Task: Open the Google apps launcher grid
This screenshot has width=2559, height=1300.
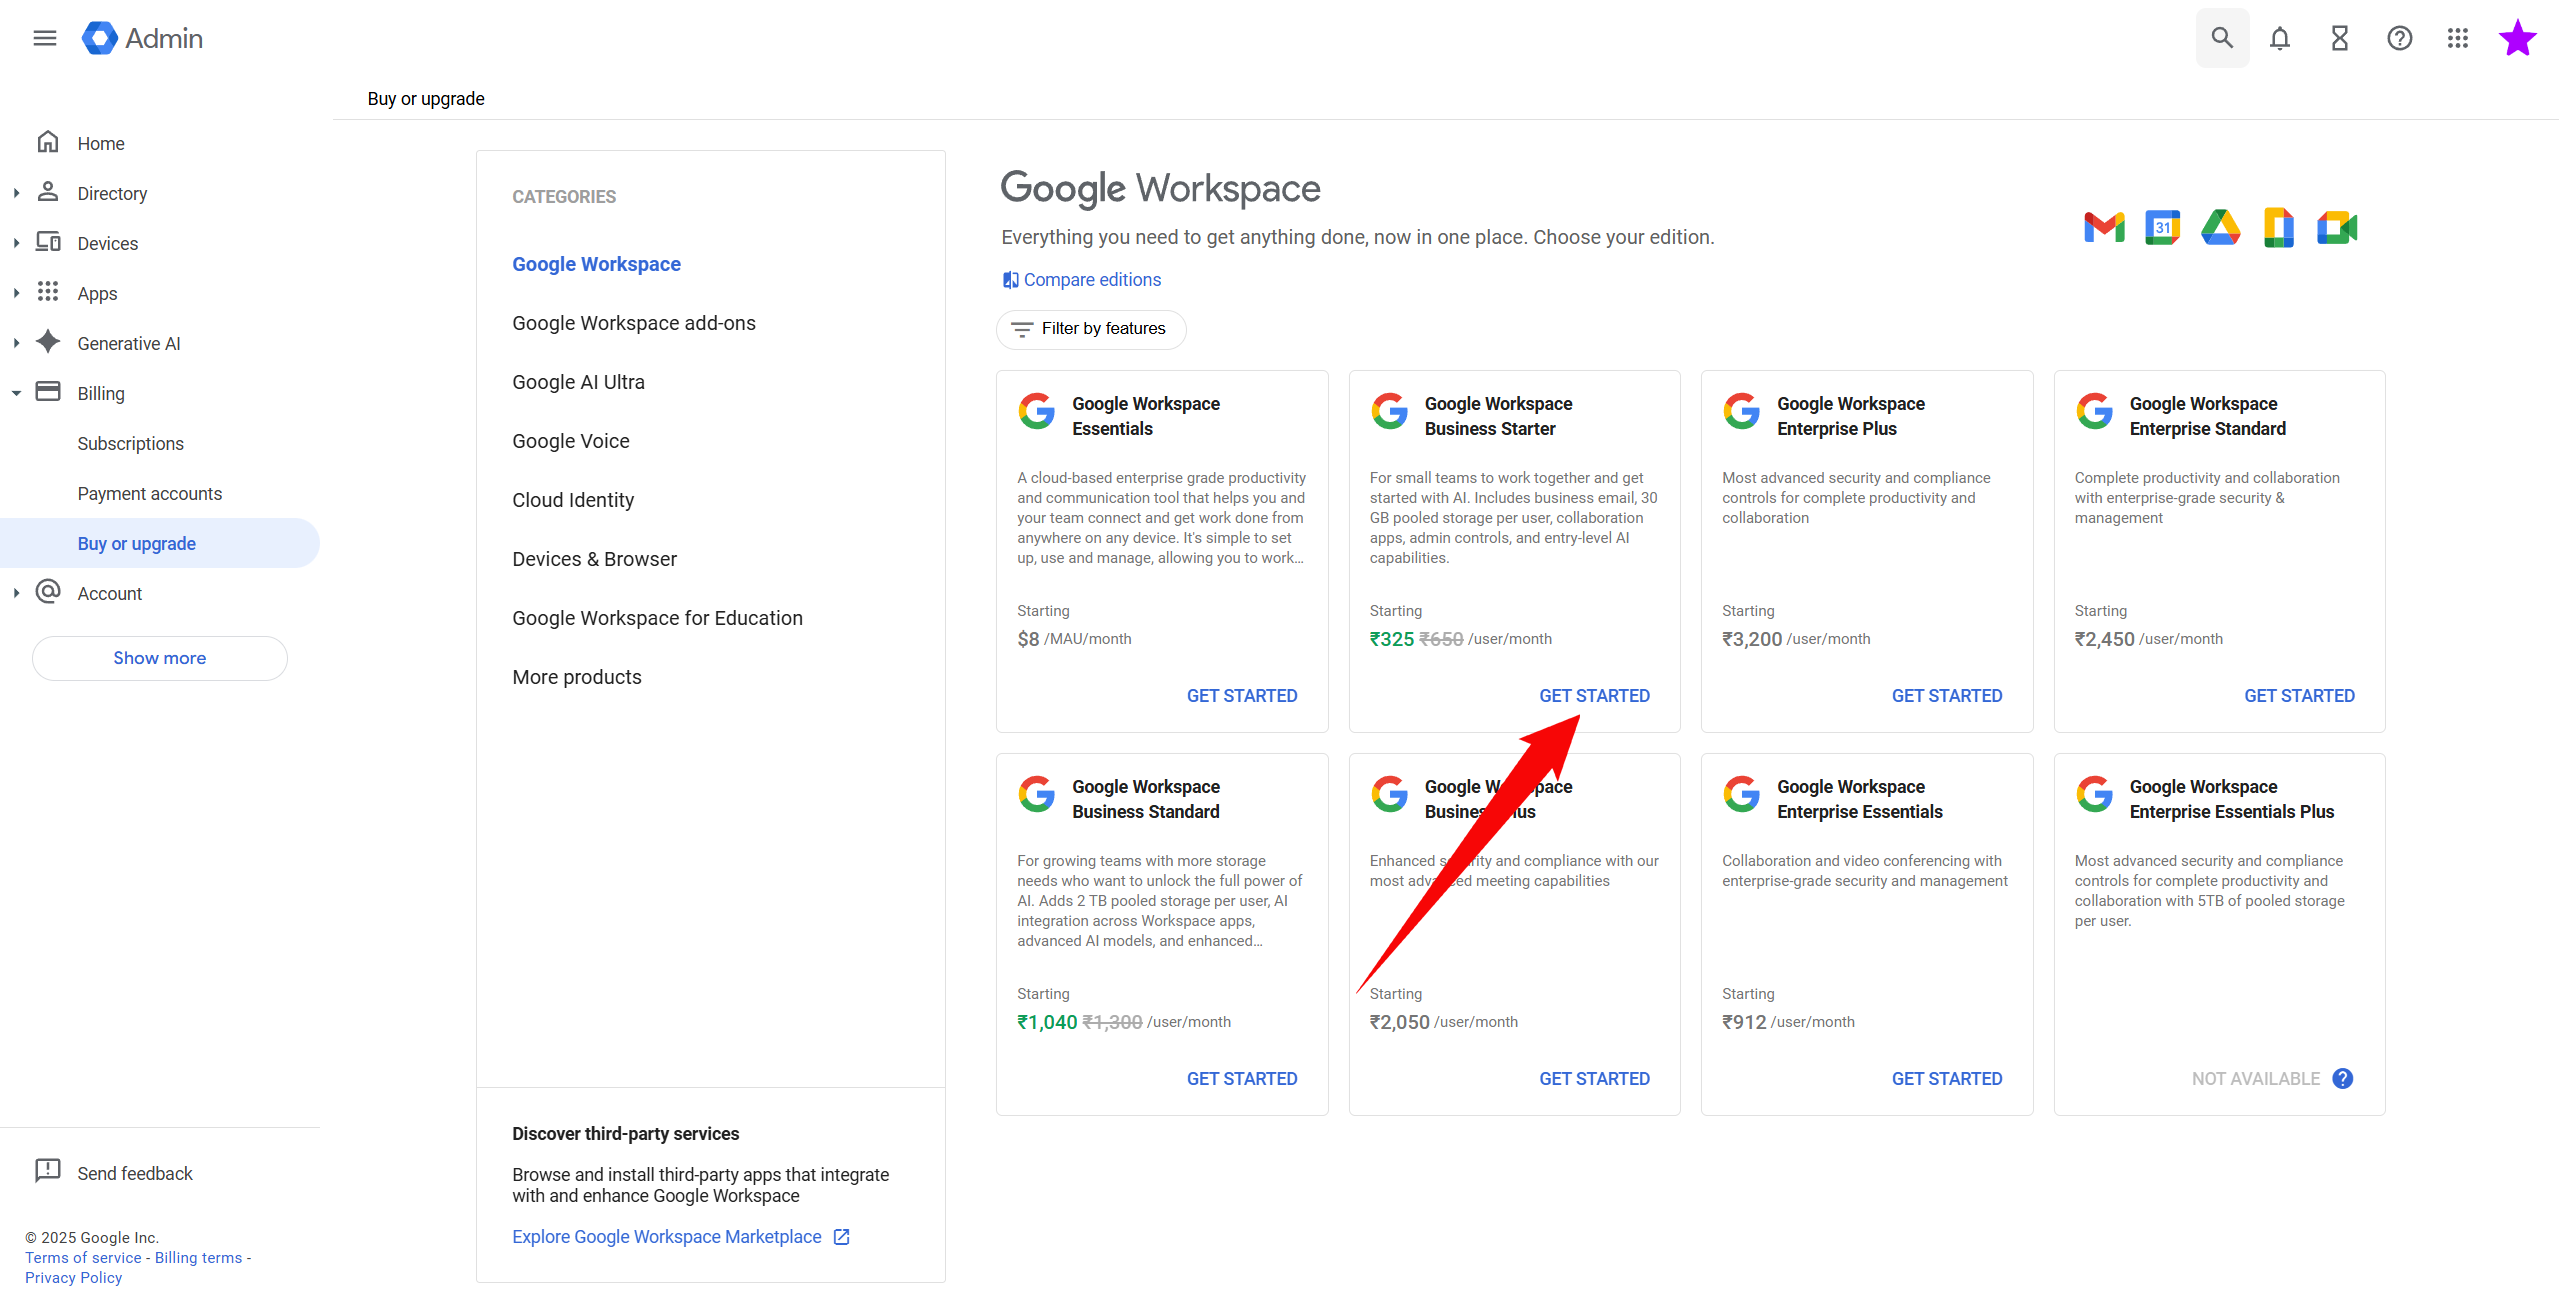Action: point(2458,37)
